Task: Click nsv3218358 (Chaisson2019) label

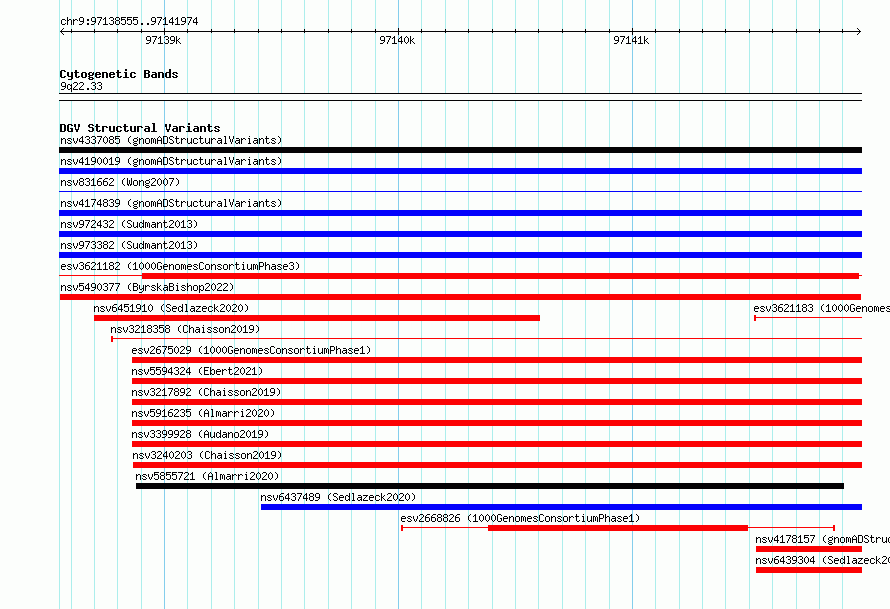Action: [x=185, y=329]
